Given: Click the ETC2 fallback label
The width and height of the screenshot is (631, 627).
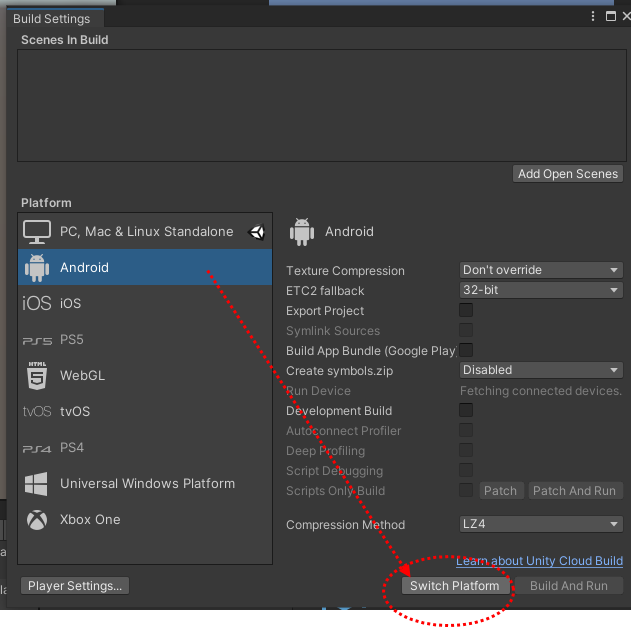Looking at the screenshot, I should 325,291.
